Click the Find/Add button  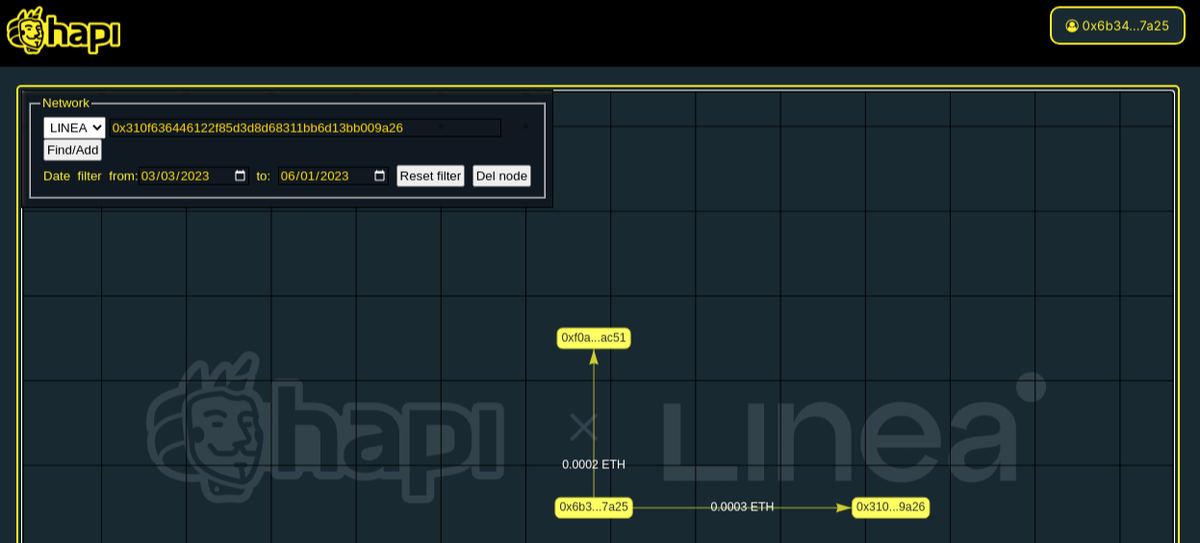tap(73, 150)
